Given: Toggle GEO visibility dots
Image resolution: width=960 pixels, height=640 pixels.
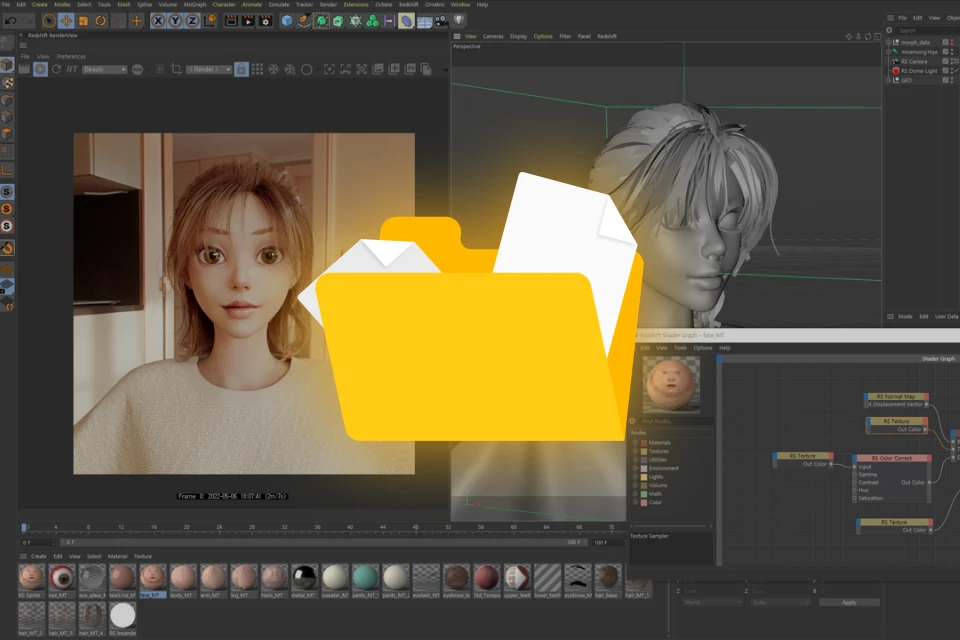Looking at the screenshot, I should click(952, 80).
